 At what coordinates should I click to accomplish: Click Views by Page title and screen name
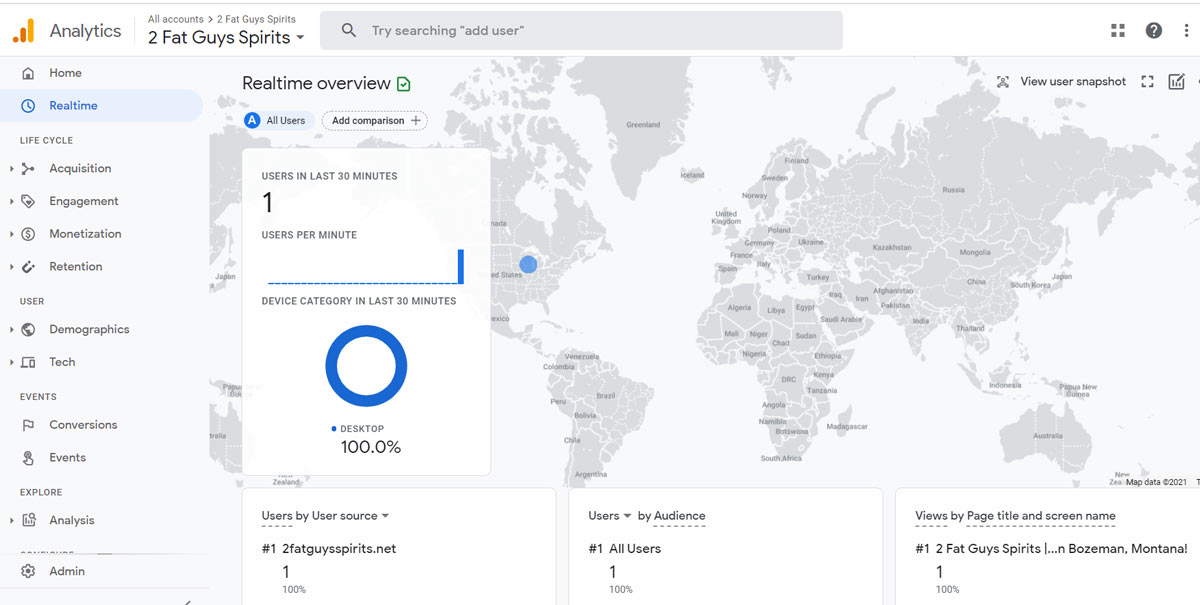[x=1015, y=516]
